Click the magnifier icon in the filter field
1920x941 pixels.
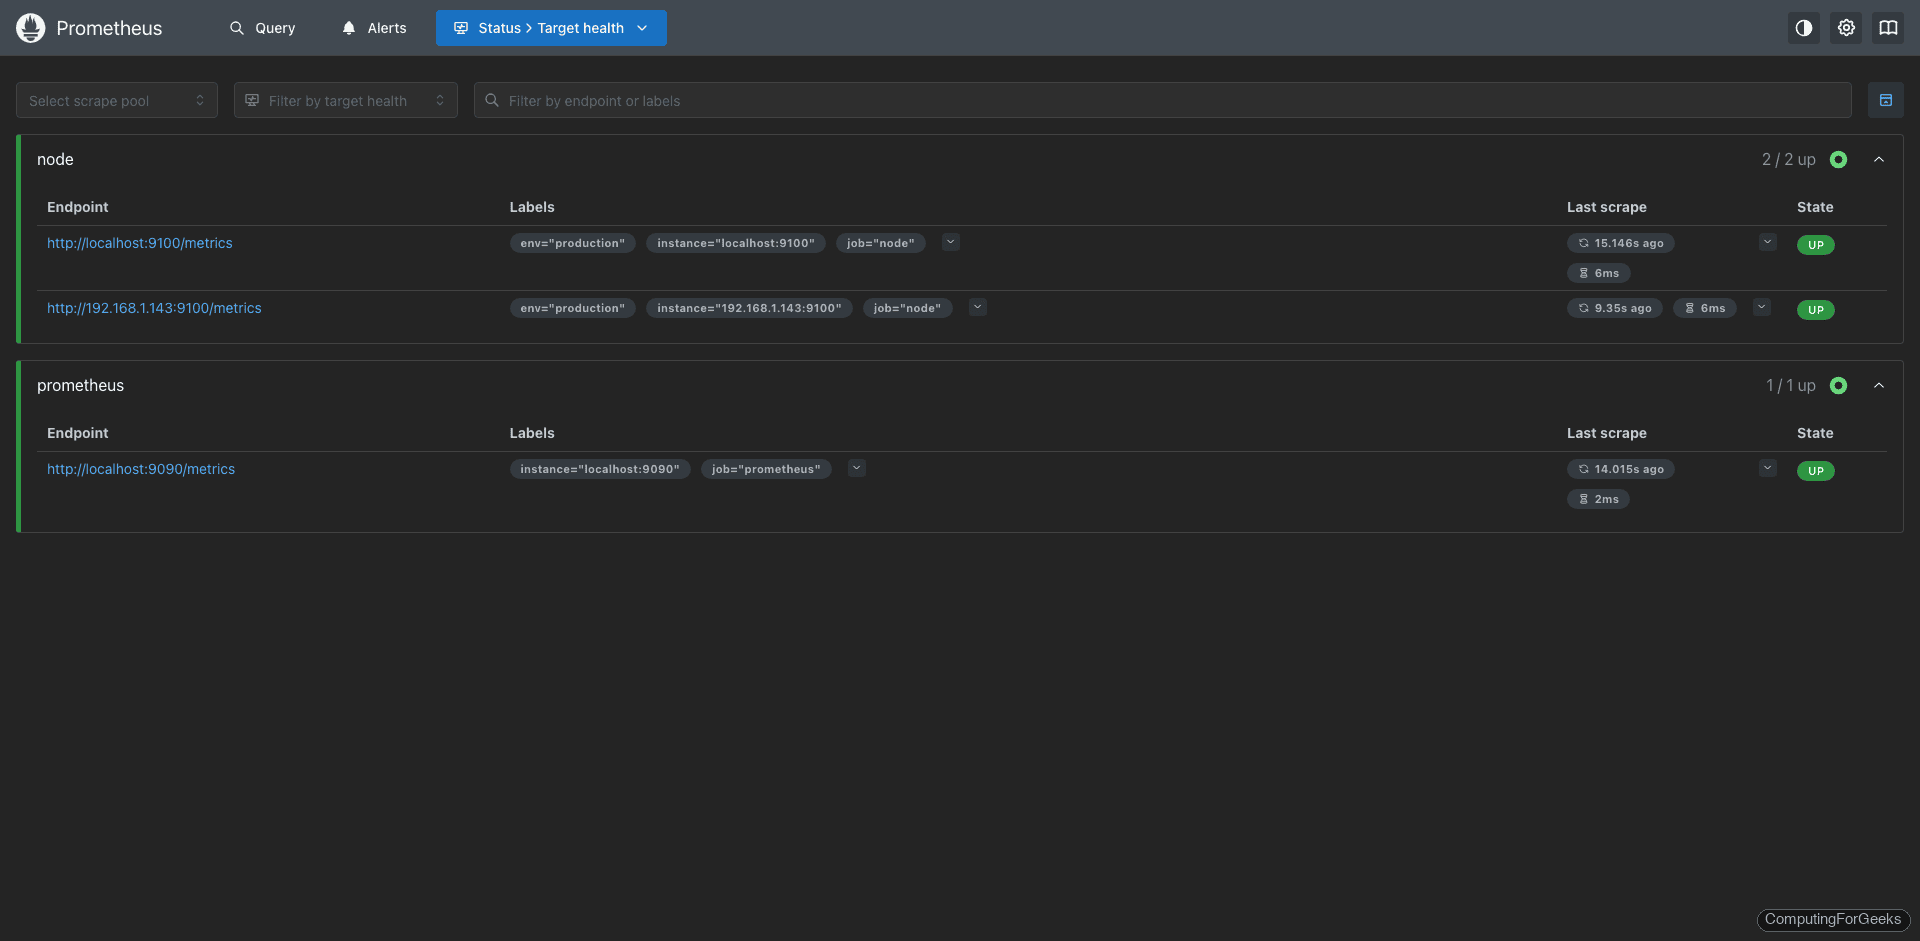coord(491,100)
